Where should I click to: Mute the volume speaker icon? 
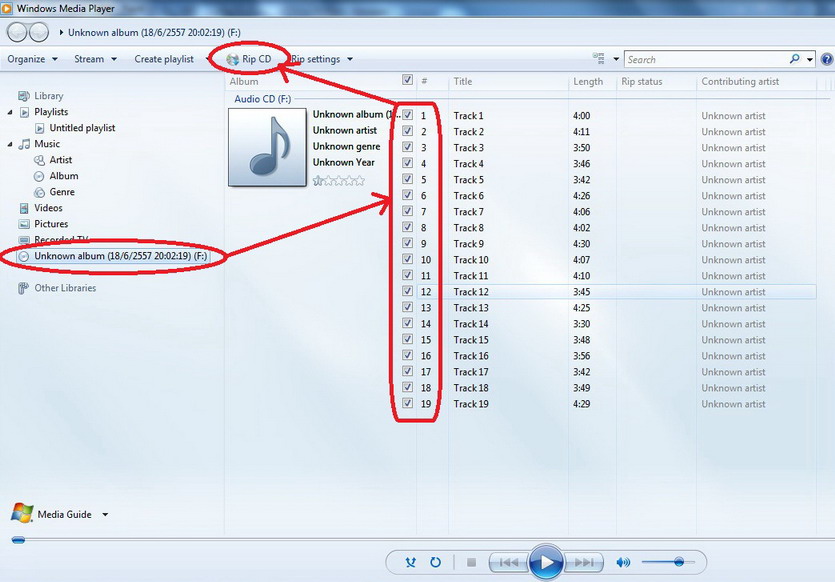pos(623,562)
